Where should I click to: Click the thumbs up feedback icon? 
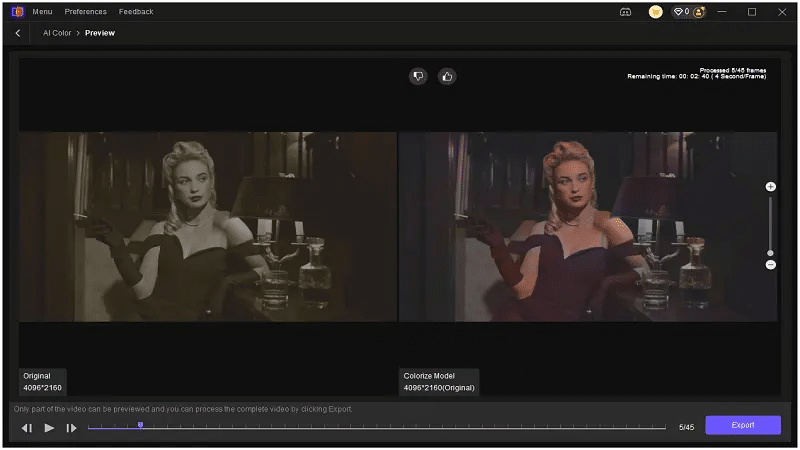pyautogui.click(x=447, y=76)
